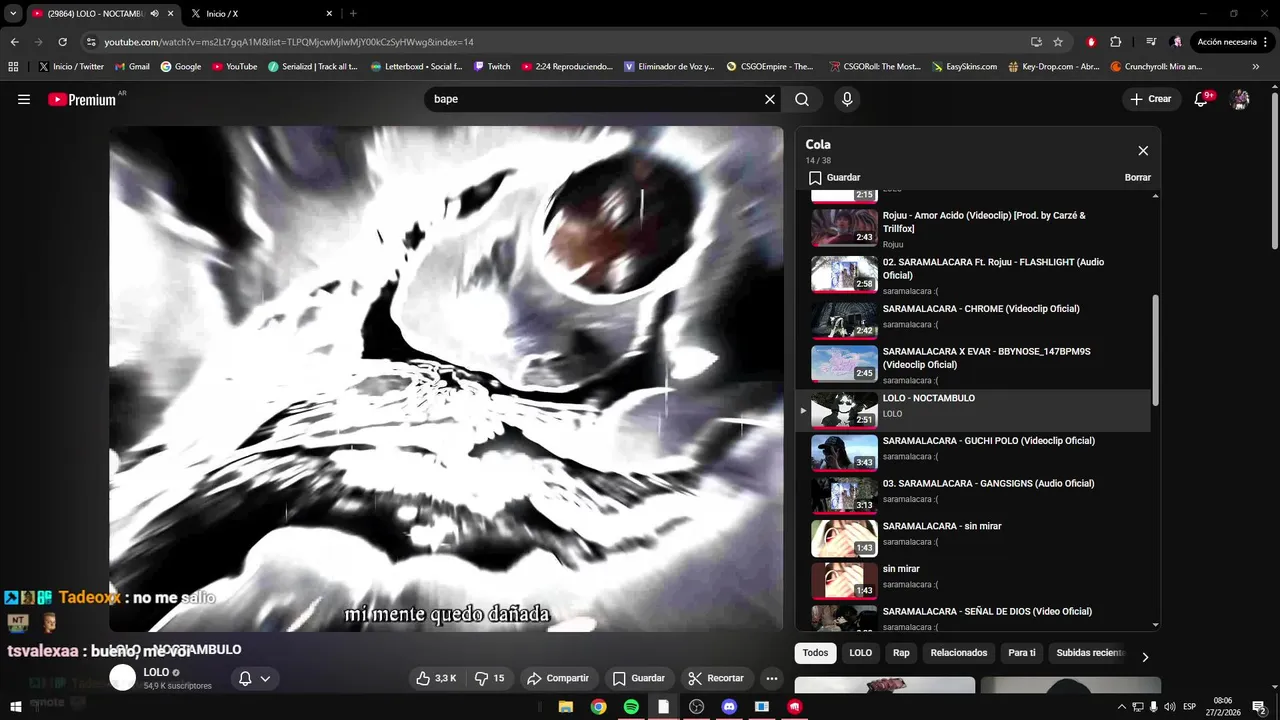This screenshot has width=1280, height=720.
Task: Show more filter chips with right arrow
Action: click(1145, 657)
